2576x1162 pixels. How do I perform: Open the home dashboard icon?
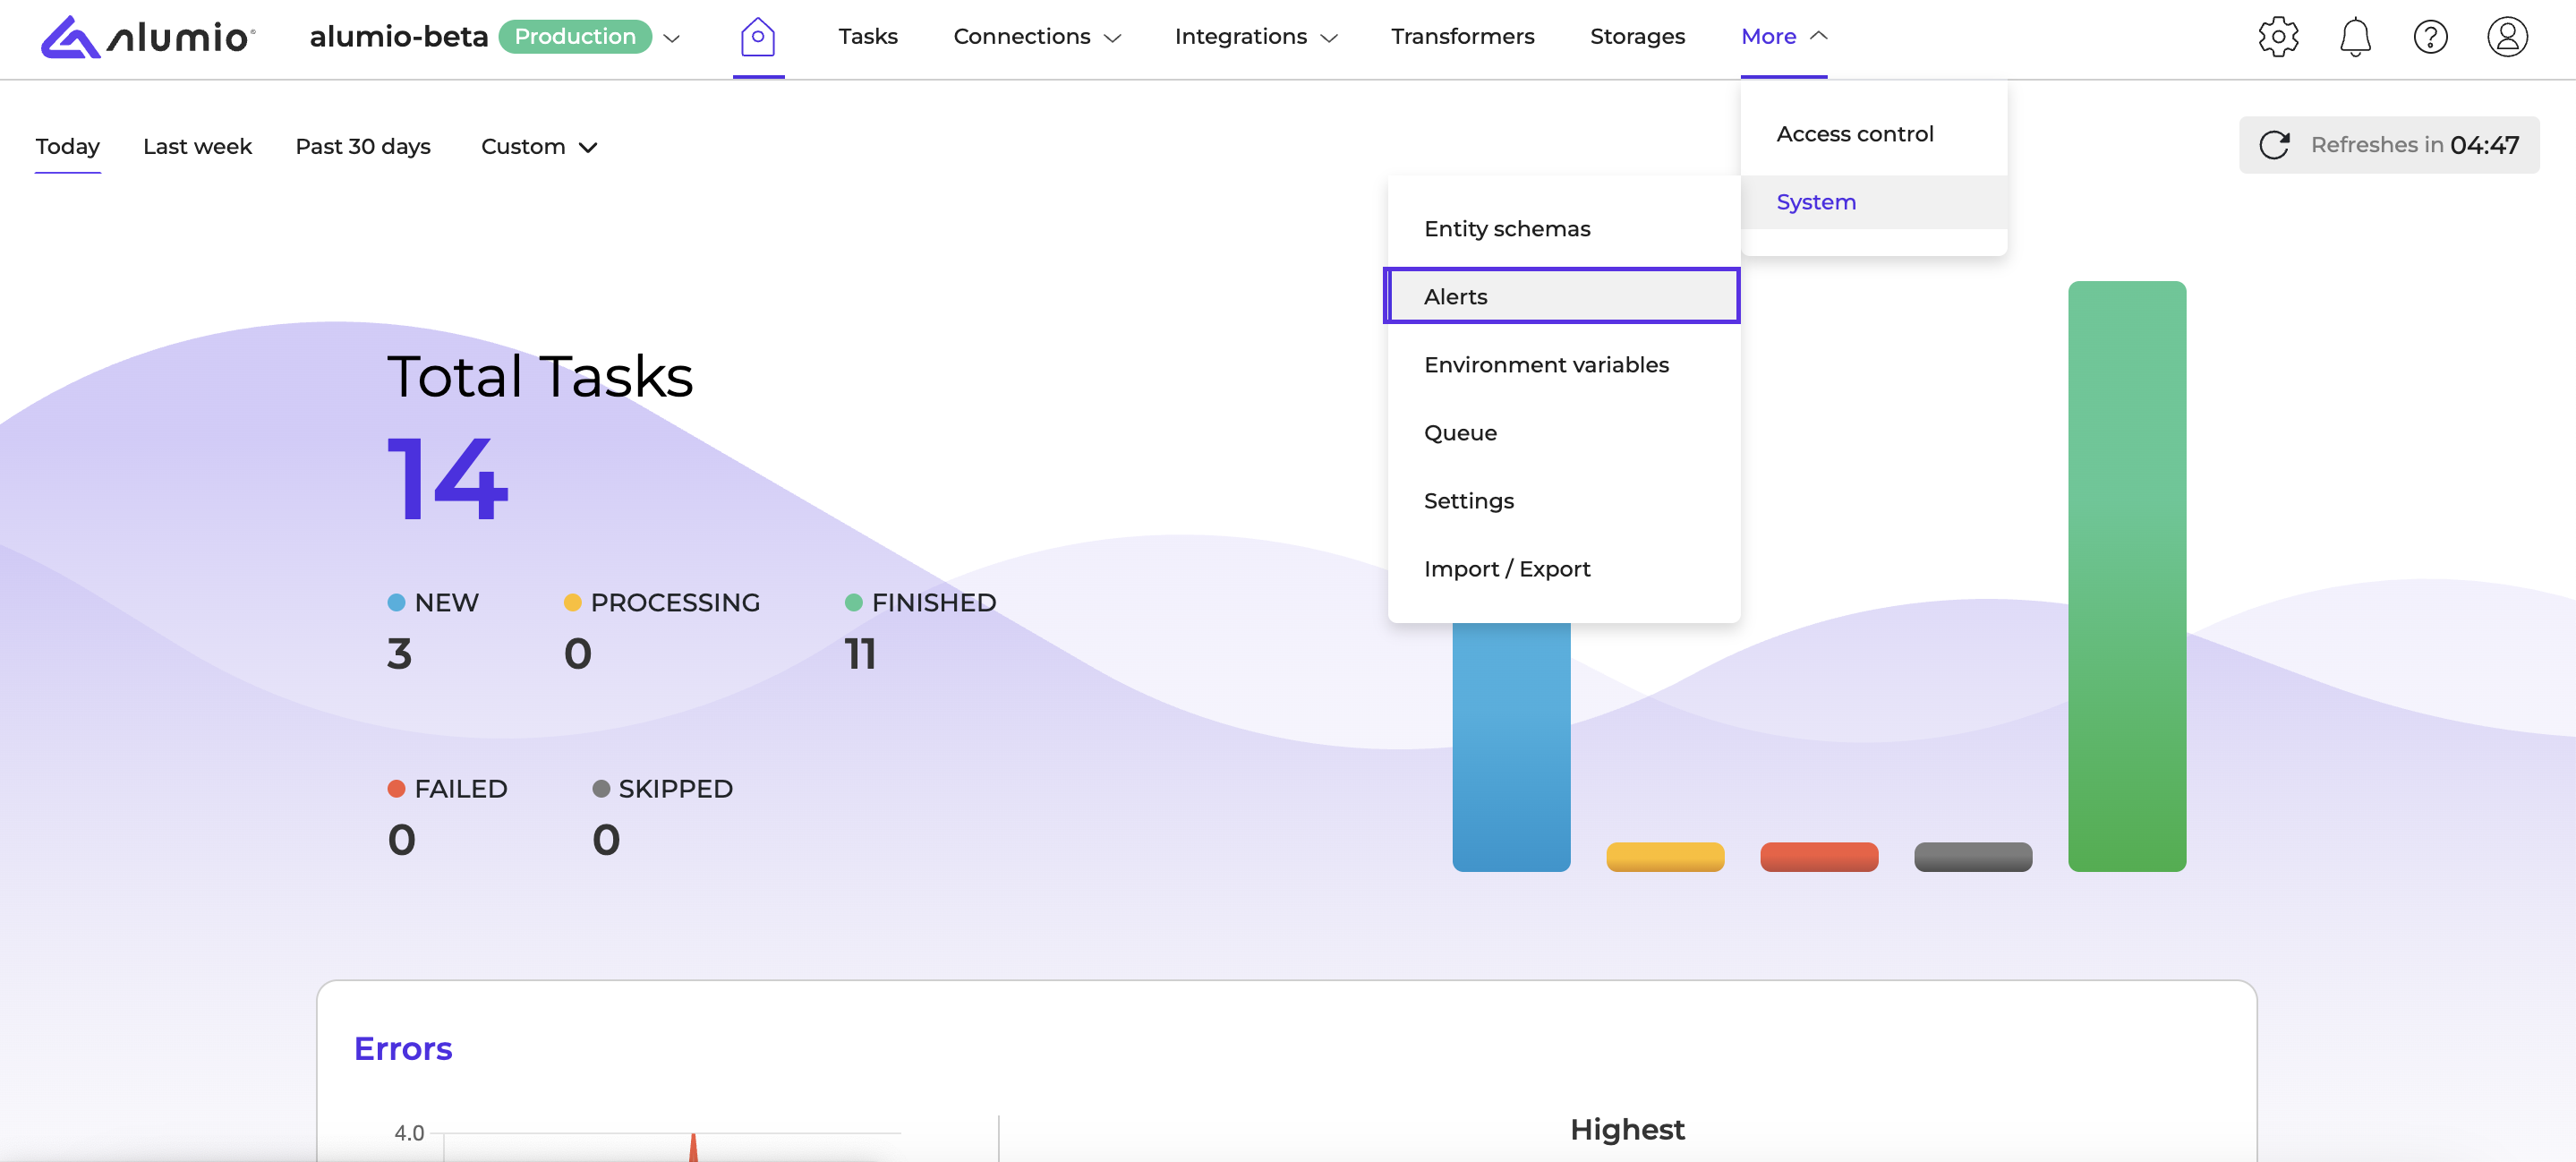(758, 37)
